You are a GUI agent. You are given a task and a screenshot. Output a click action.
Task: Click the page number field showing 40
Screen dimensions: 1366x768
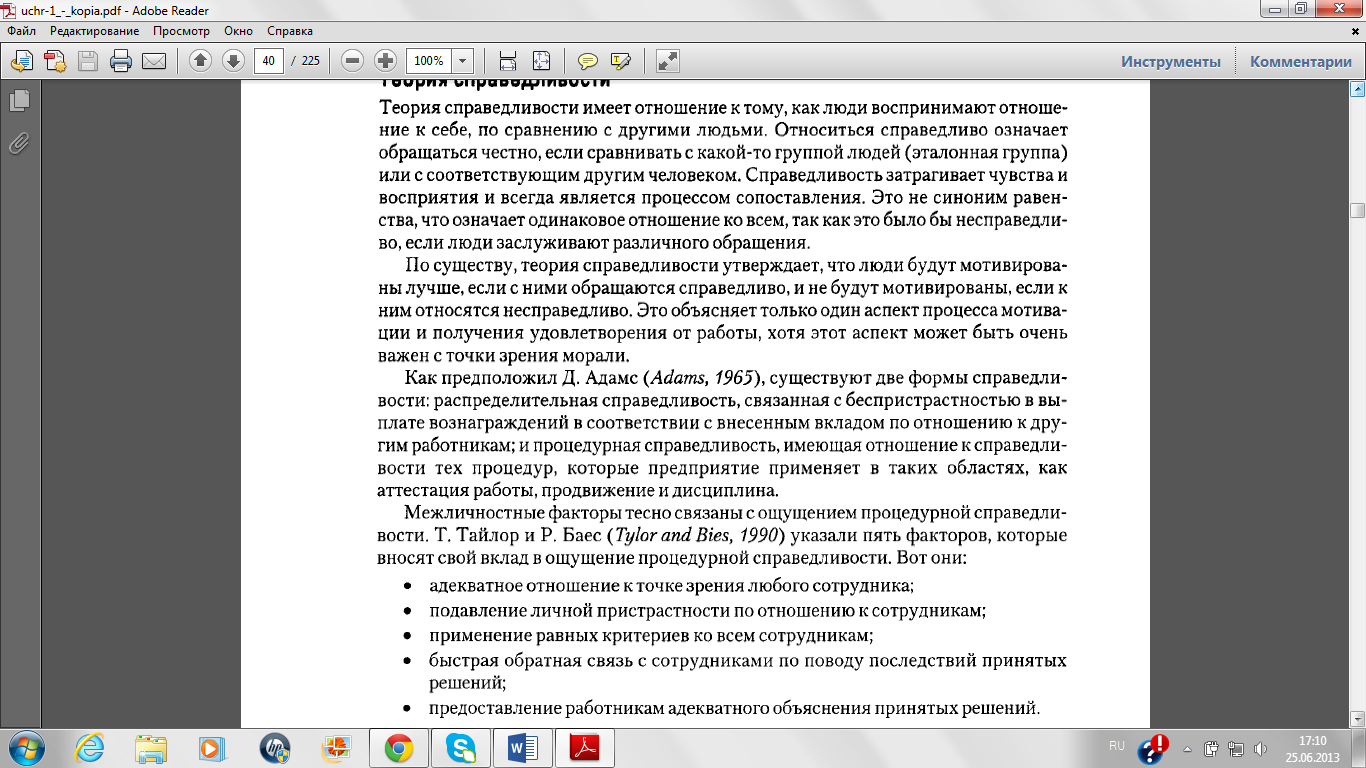(x=268, y=61)
